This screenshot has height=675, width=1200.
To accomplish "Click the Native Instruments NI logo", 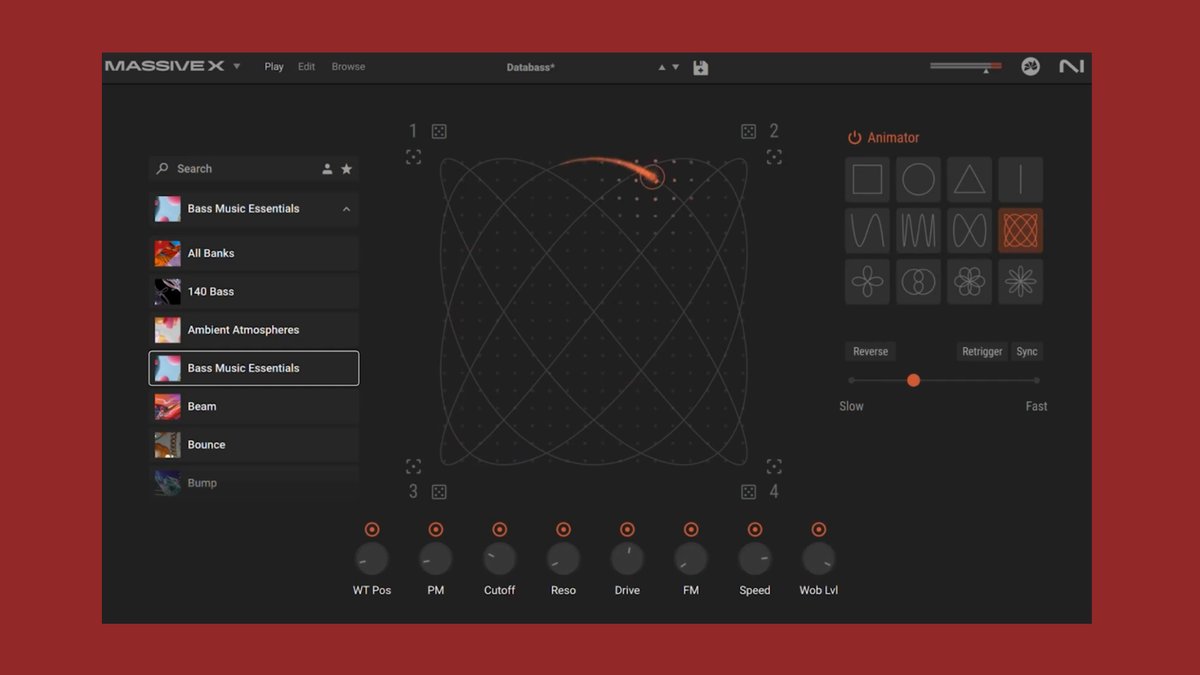I will coord(1072,67).
